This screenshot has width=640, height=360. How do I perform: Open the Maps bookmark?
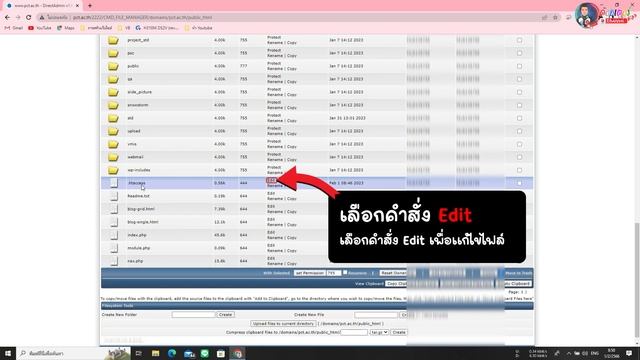66,28
